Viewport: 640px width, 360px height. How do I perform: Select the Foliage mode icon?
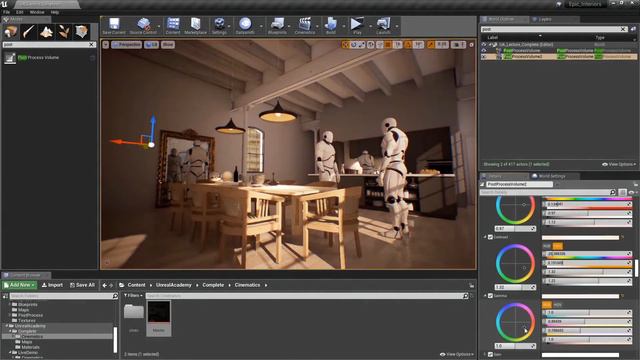click(x=64, y=31)
